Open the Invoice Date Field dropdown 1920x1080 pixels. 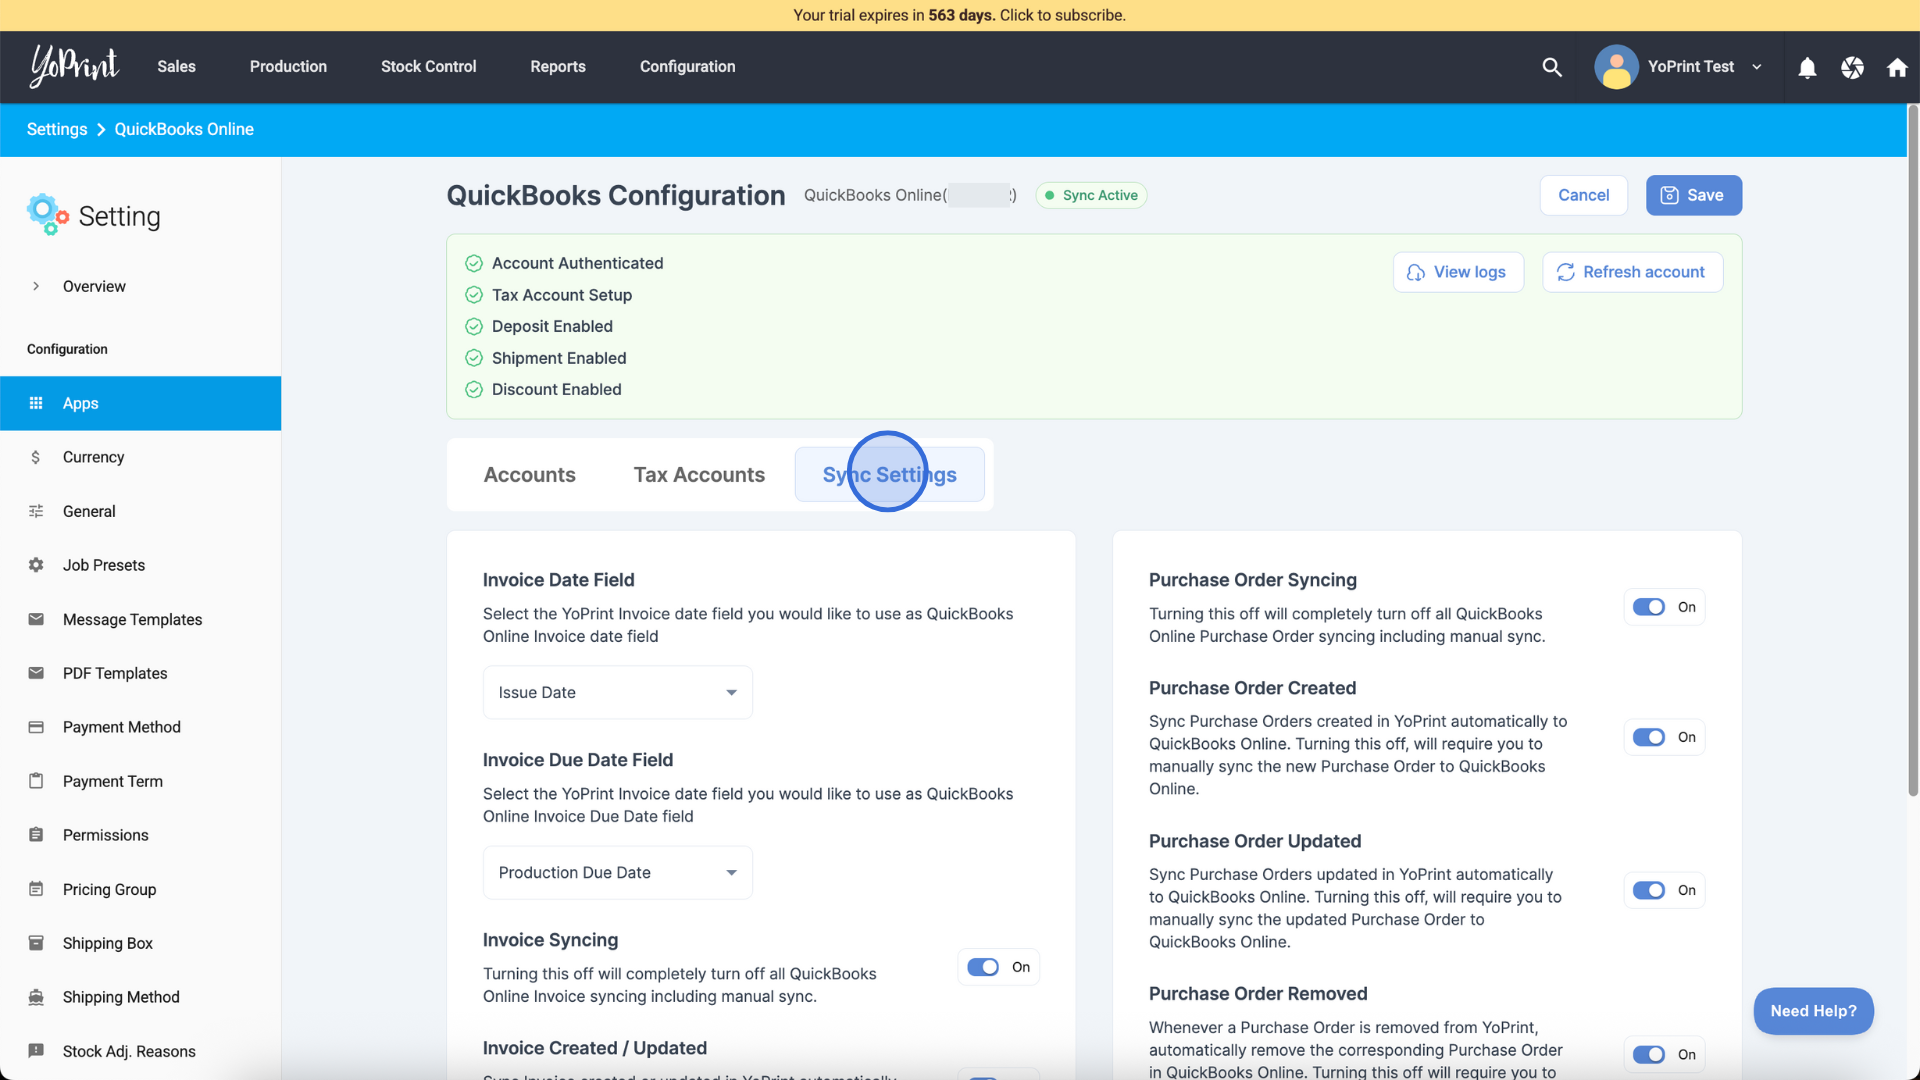pyautogui.click(x=617, y=692)
